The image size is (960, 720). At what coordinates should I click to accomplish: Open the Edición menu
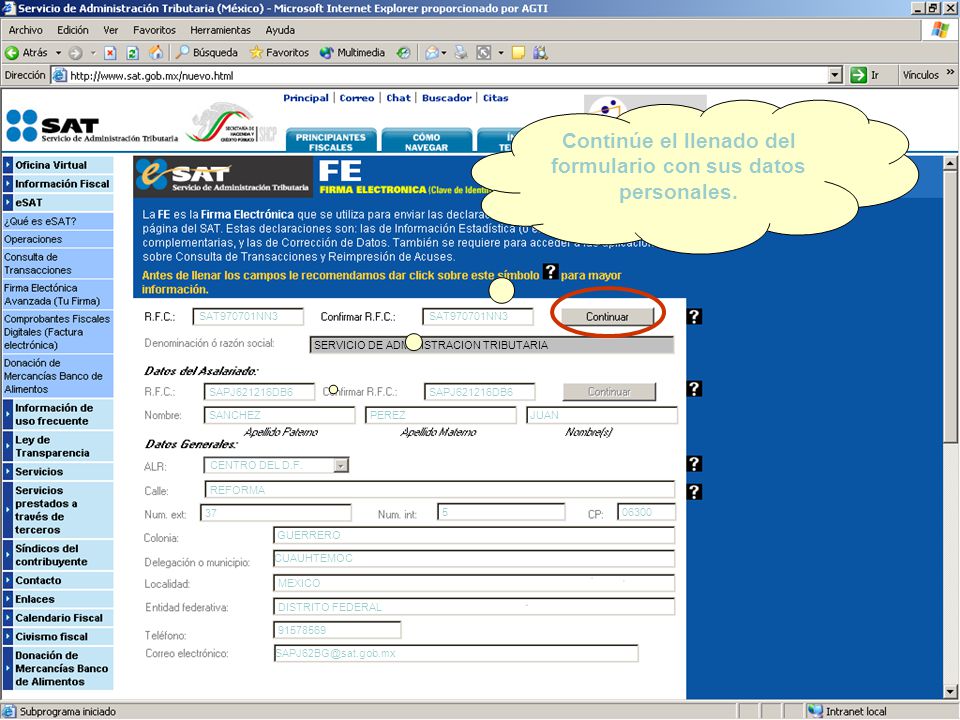73,30
